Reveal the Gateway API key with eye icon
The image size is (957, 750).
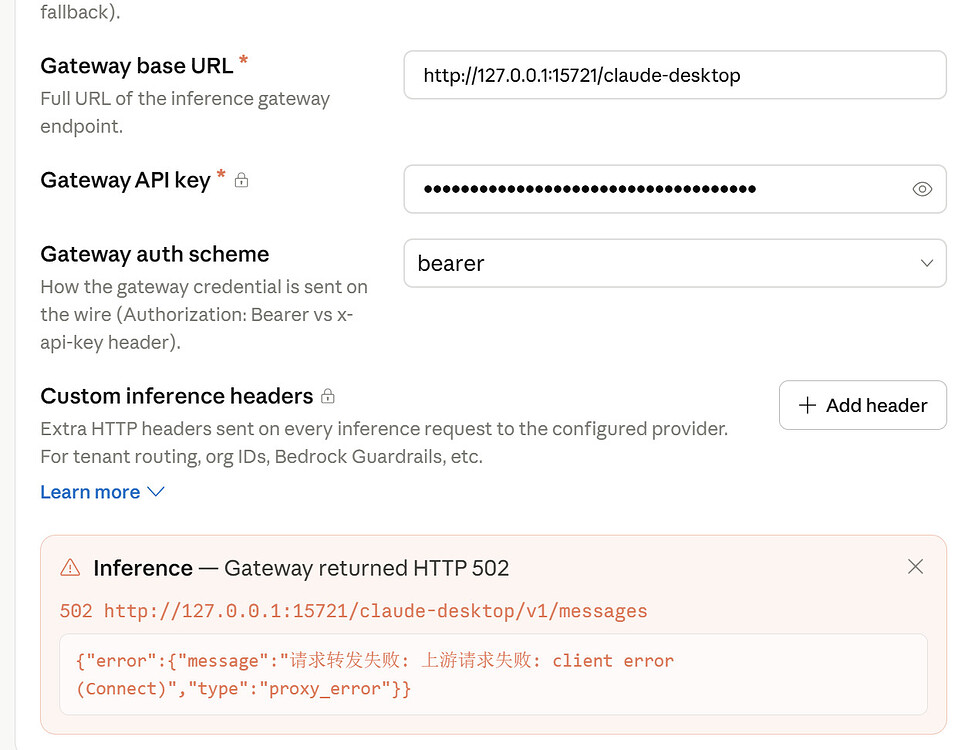pyautogui.click(x=922, y=189)
